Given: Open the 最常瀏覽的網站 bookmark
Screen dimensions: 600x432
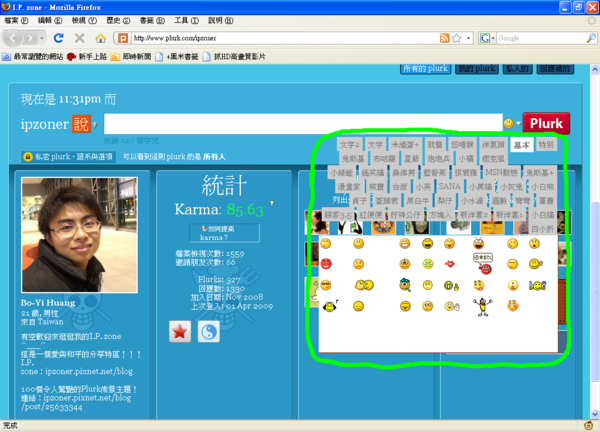Looking at the screenshot, I should tap(33, 57).
